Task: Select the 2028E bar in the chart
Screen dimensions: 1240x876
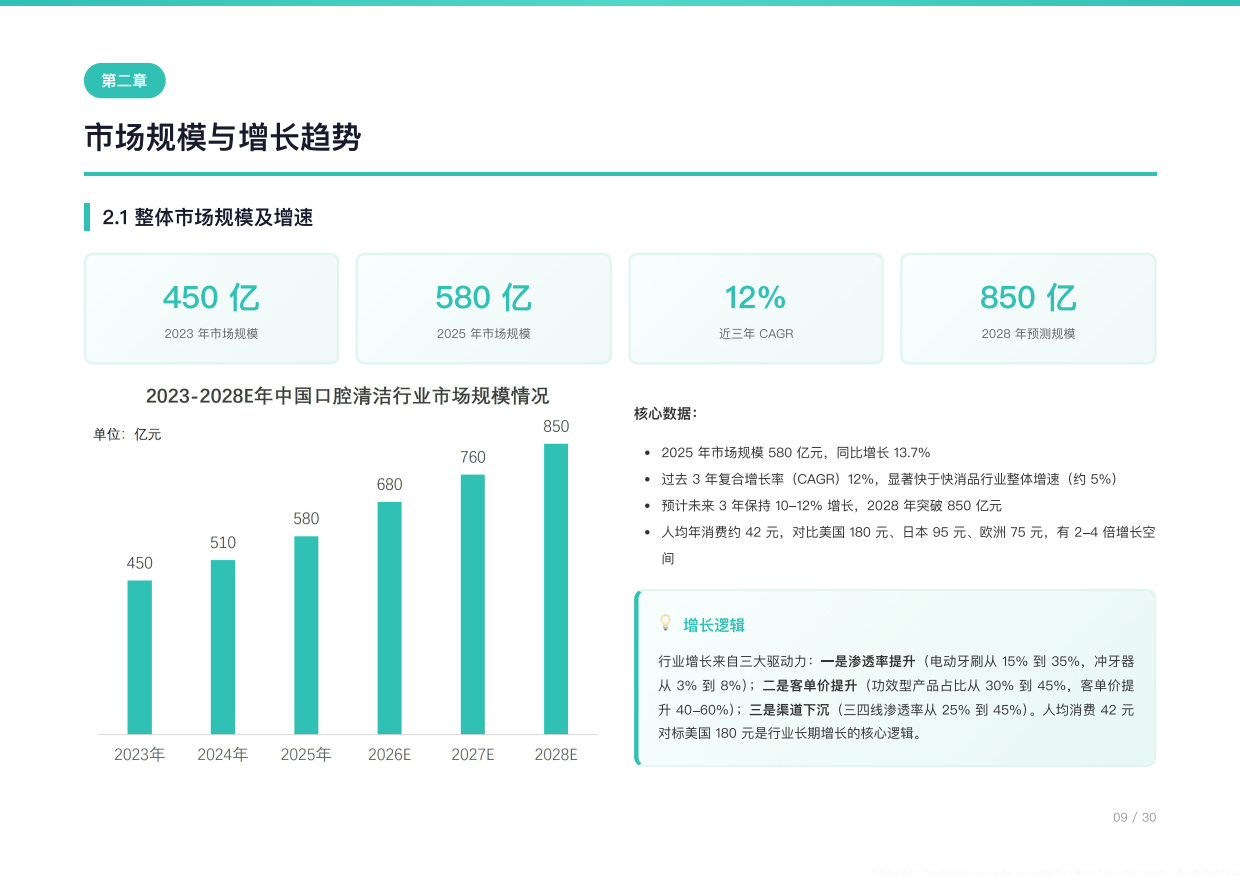Action: [x=556, y=589]
